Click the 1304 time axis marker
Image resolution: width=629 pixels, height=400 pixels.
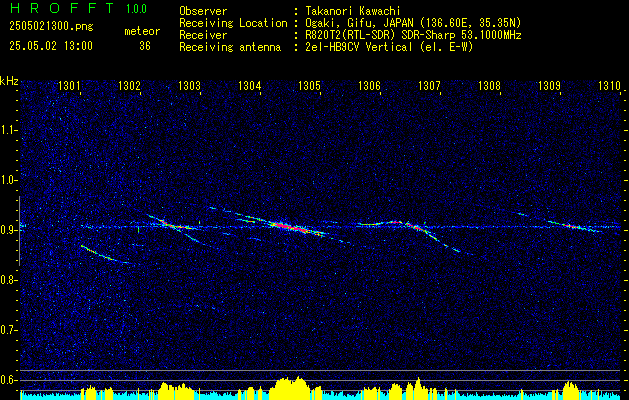pyautogui.click(x=250, y=85)
